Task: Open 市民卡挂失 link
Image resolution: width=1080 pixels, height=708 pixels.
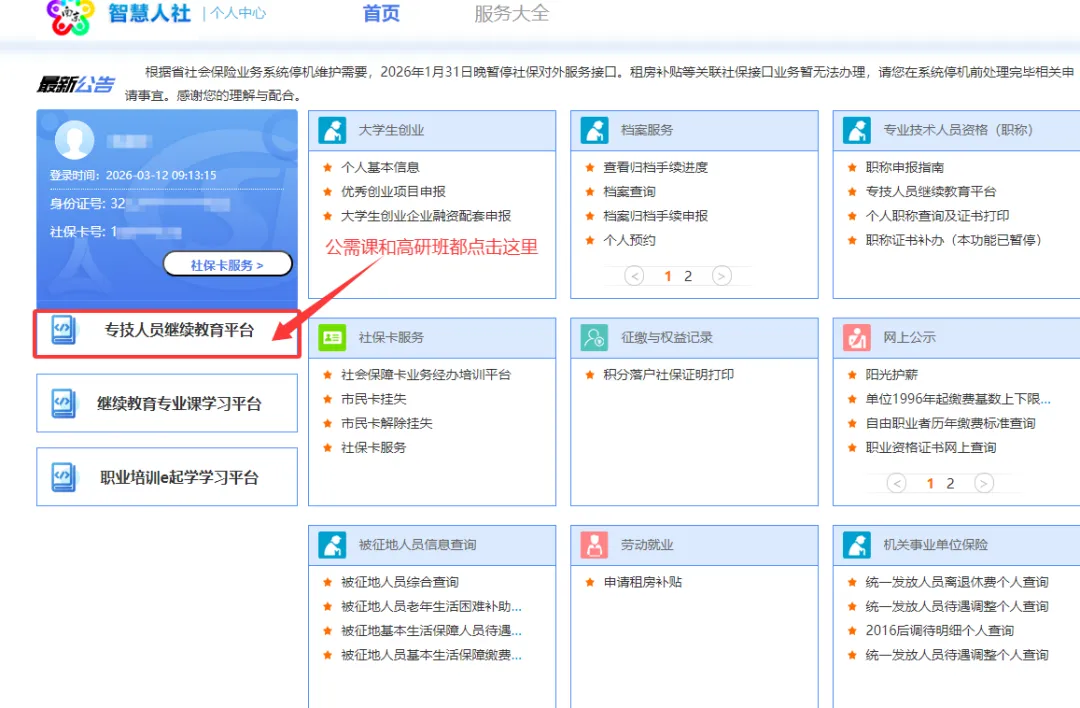Action: pyautogui.click(x=374, y=399)
